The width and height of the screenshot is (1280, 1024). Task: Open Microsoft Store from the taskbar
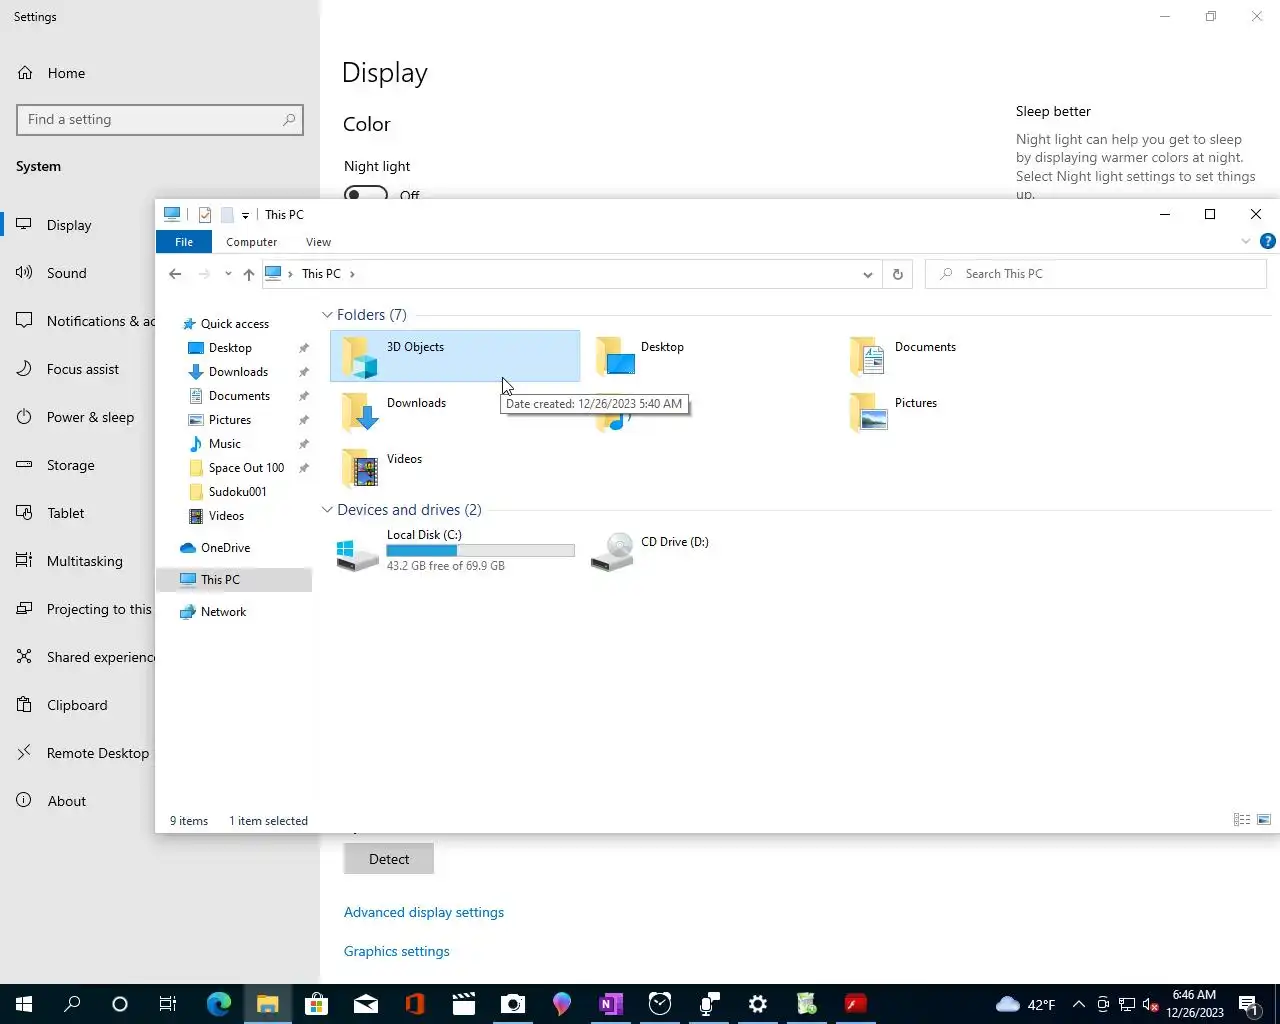click(x=317, y=1004)
